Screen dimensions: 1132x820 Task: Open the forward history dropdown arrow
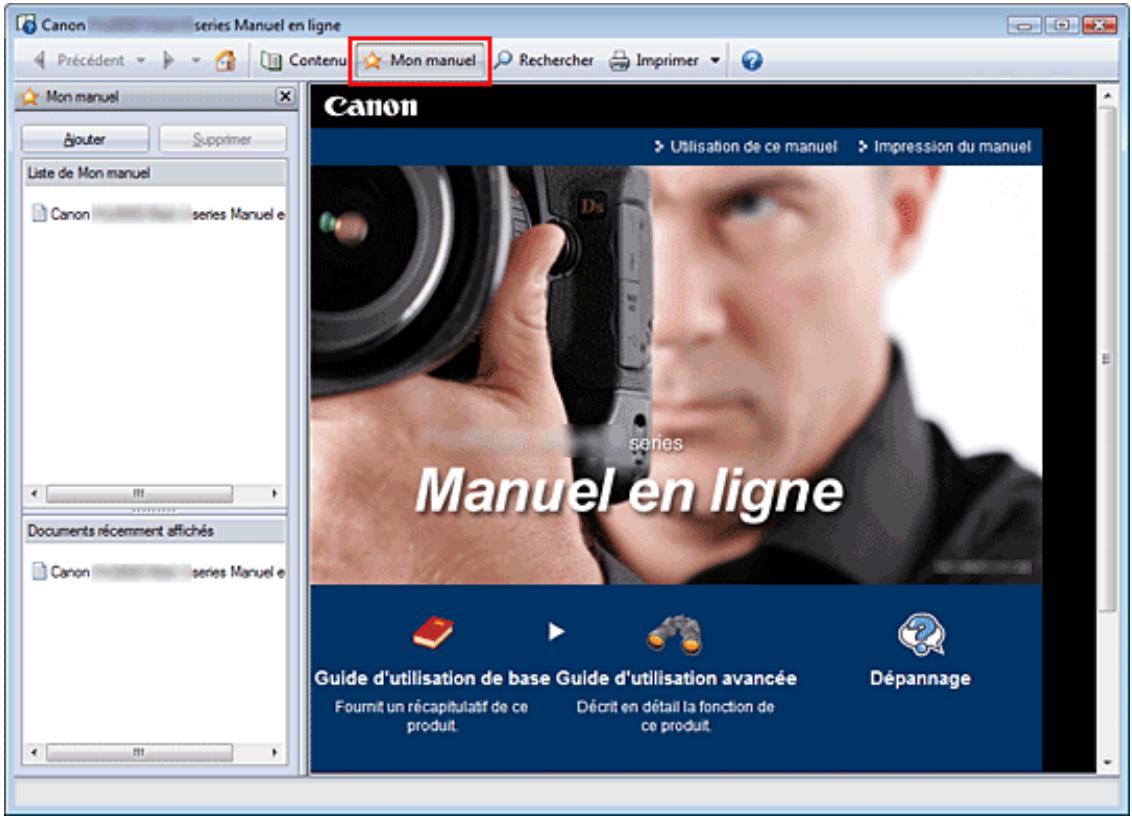pos(196,61)
